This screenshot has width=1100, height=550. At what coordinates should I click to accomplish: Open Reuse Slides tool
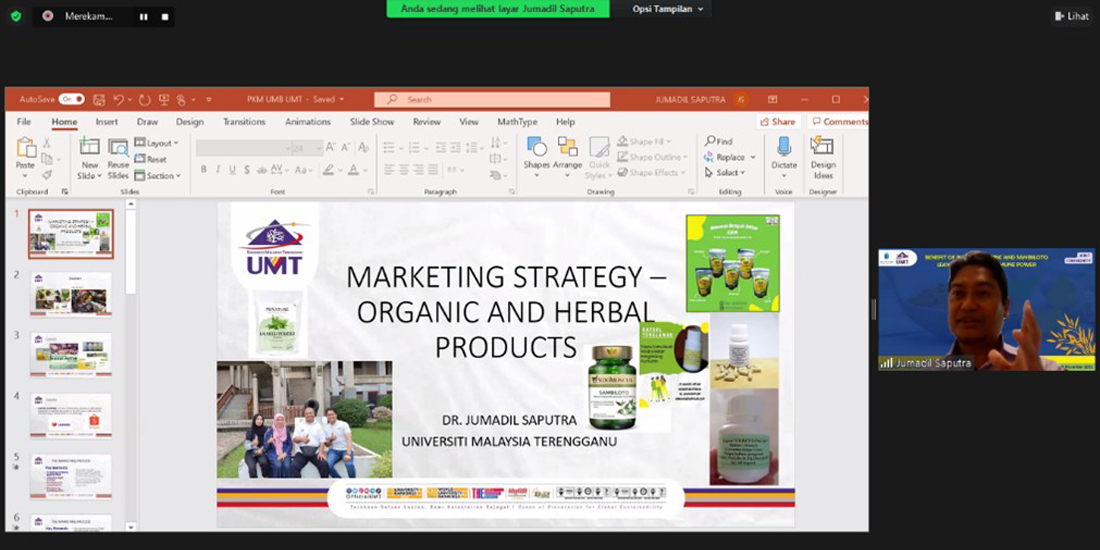coord(118,150)
